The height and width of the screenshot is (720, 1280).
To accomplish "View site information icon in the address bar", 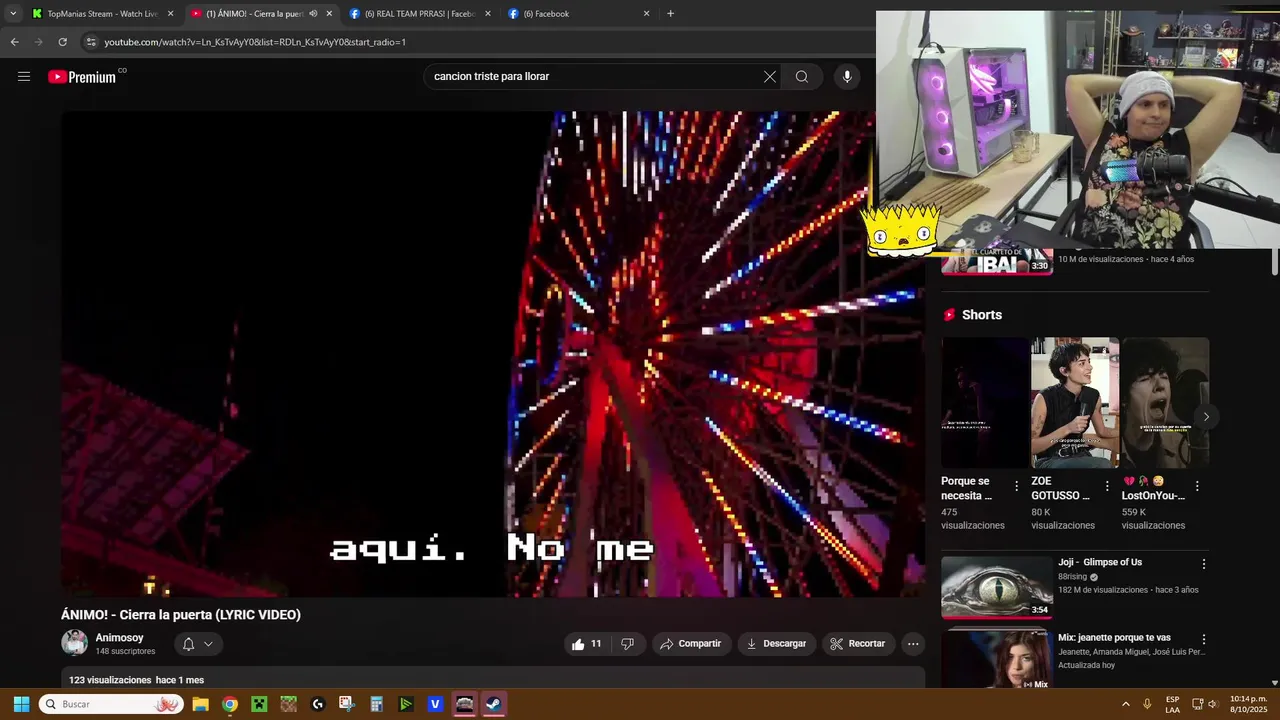I will click(x=91, y=42).
